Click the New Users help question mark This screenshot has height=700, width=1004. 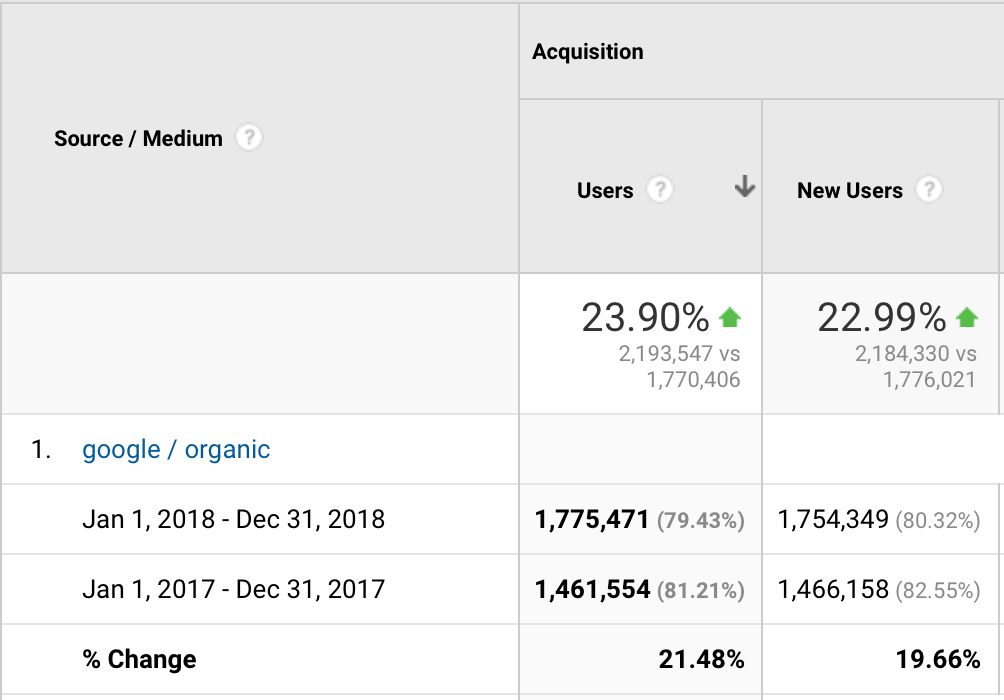(929, 190)
